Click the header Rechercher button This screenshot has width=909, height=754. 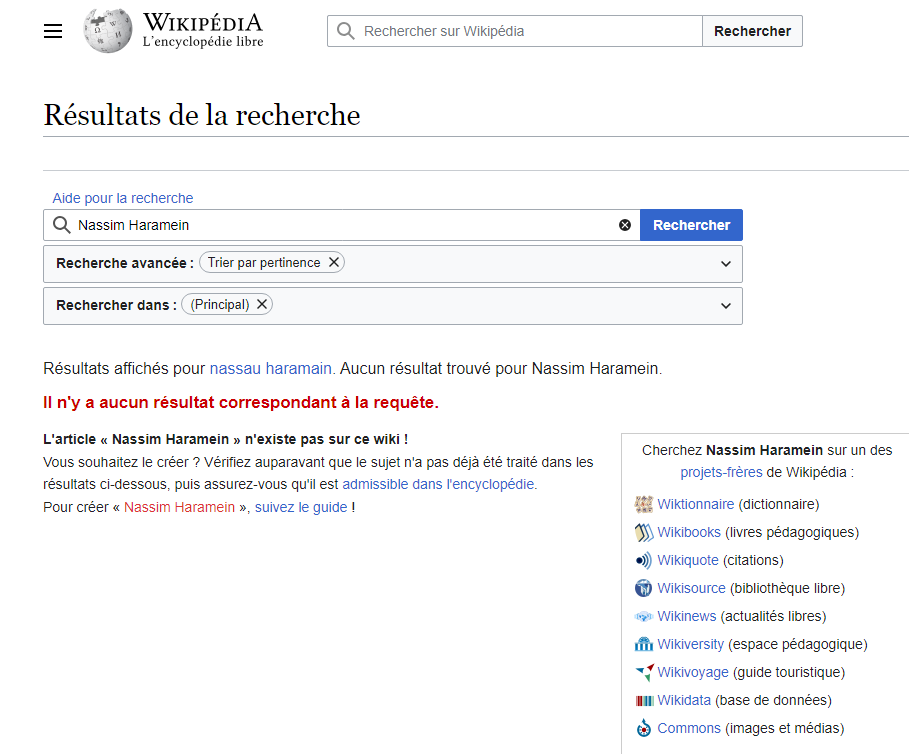(752, 31)
